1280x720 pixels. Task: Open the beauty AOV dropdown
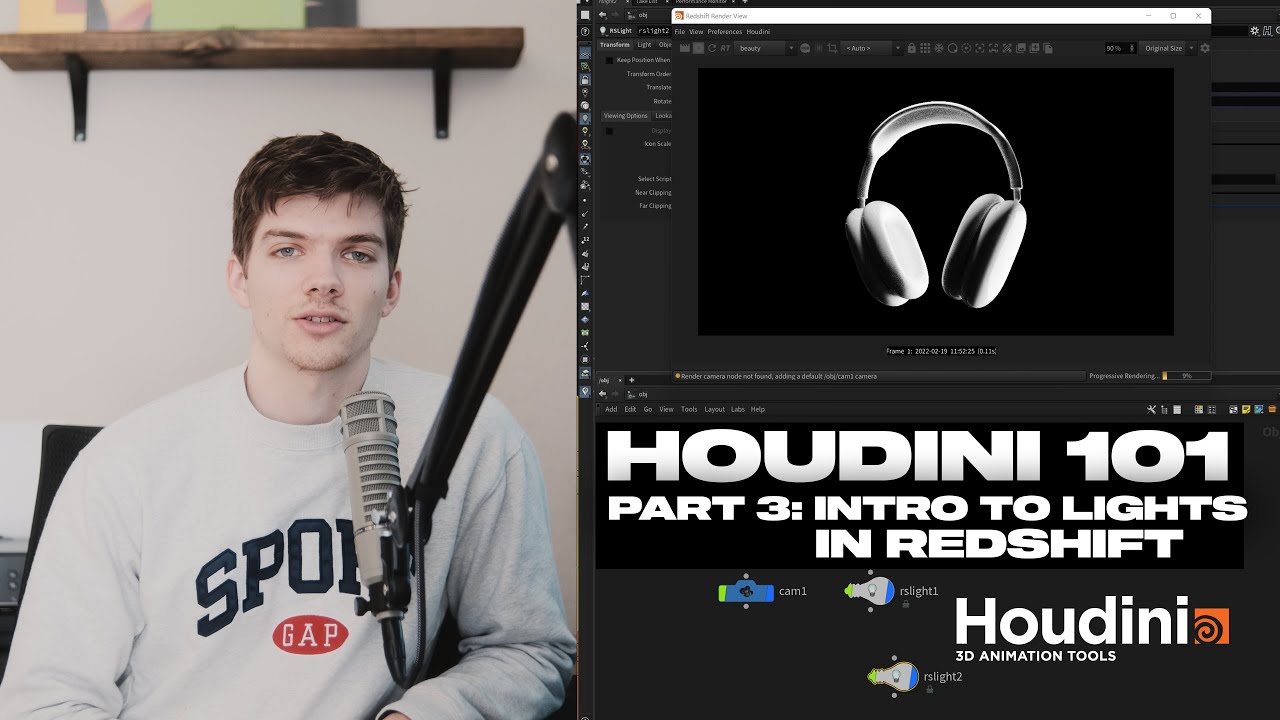coord(765,48)
